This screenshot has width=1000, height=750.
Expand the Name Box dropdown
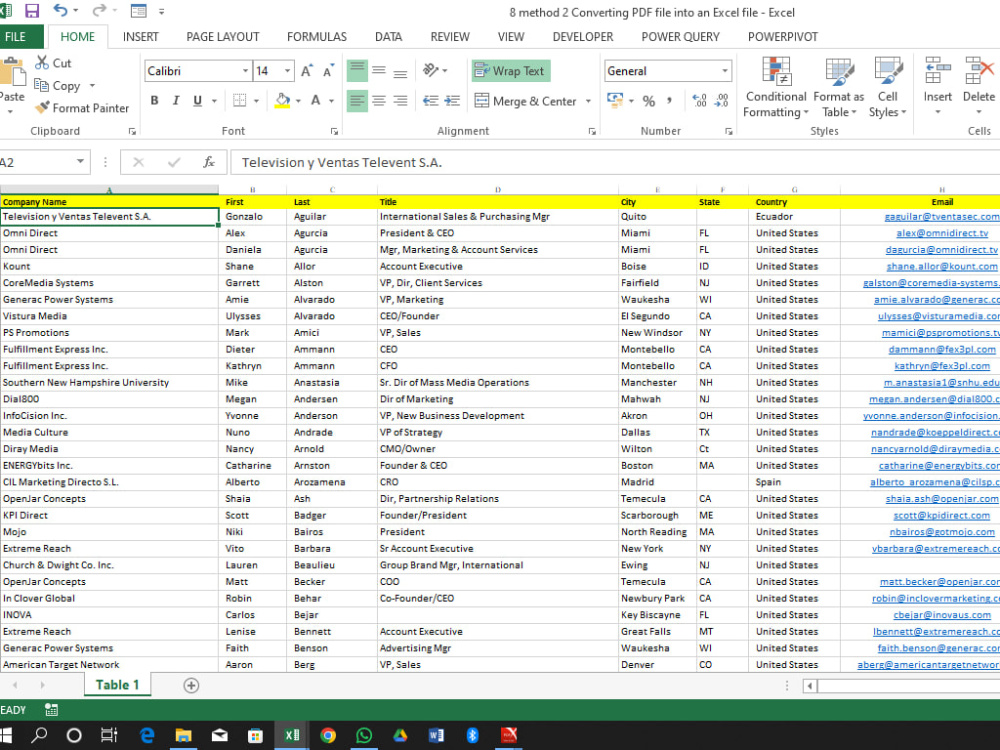(80, 161)
